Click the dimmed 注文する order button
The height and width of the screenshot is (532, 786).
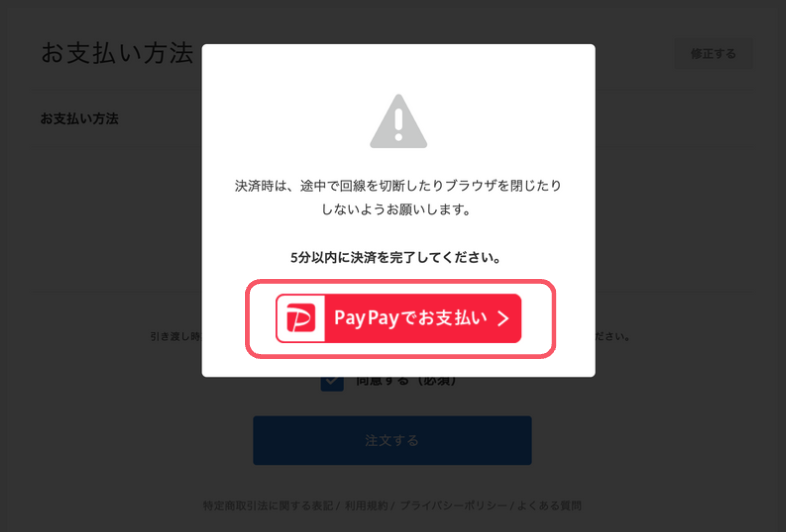[x=392, y=440]
